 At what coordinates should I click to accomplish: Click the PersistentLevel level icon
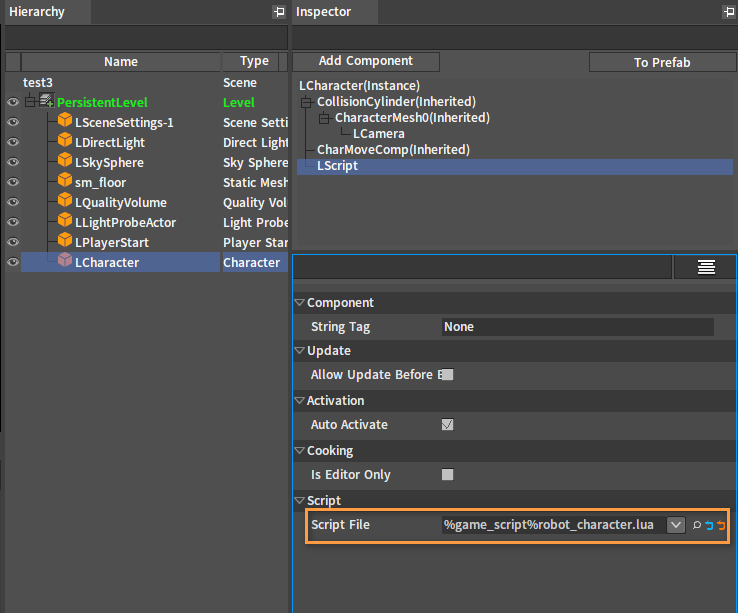coord(46,101)
